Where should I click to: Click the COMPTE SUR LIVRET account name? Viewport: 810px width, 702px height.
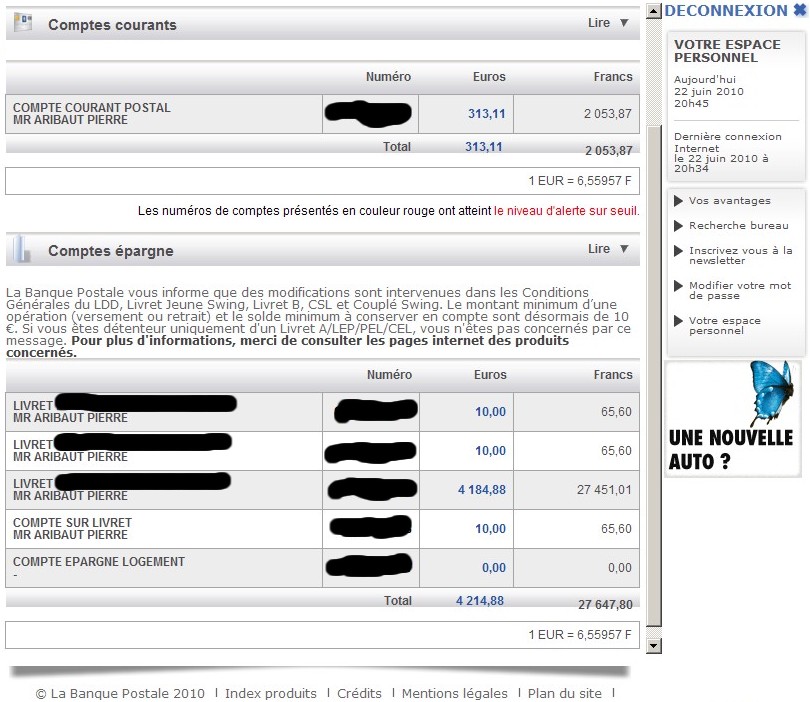pyautogui.click(x=72, y=523)
